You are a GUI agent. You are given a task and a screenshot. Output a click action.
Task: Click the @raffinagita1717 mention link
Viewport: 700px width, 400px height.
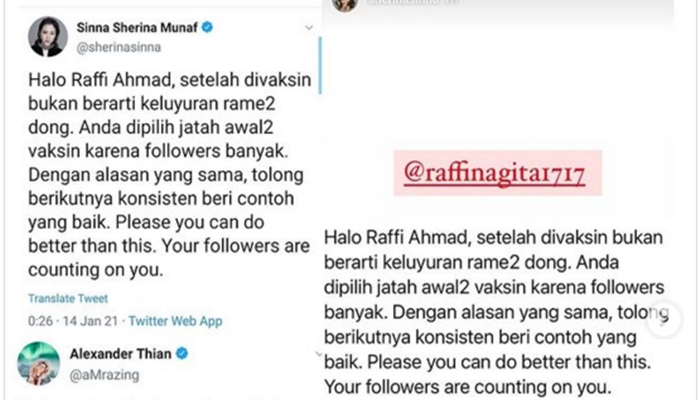click(494, 173)
